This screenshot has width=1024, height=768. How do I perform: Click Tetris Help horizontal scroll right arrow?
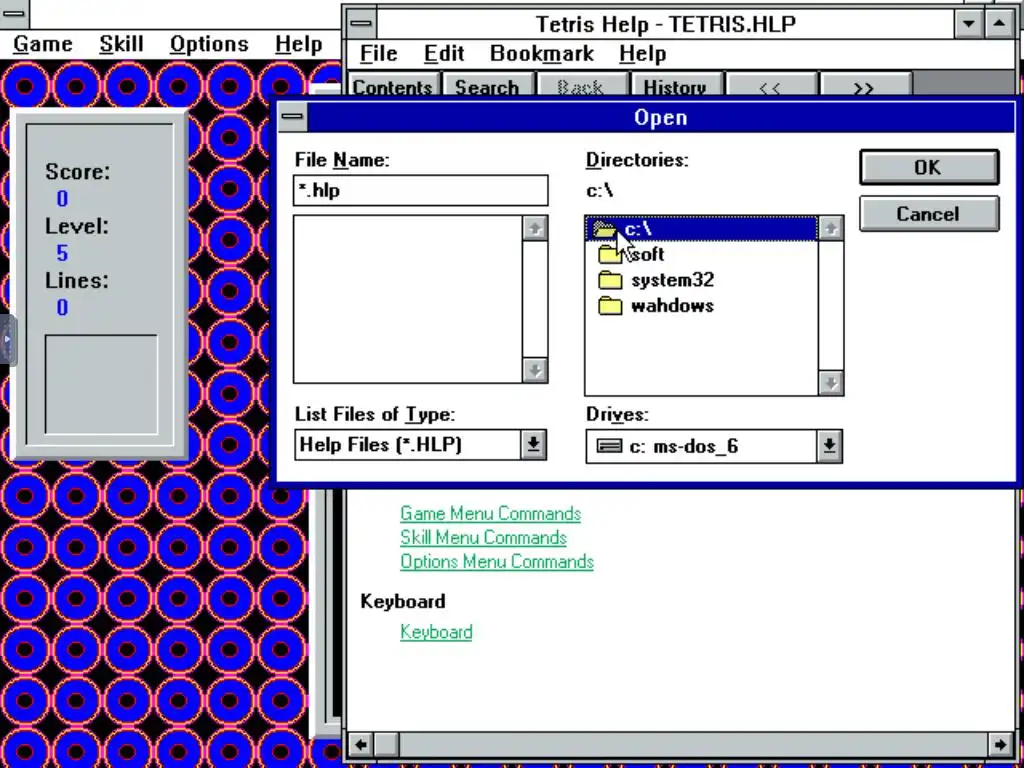coord(1000,744)
